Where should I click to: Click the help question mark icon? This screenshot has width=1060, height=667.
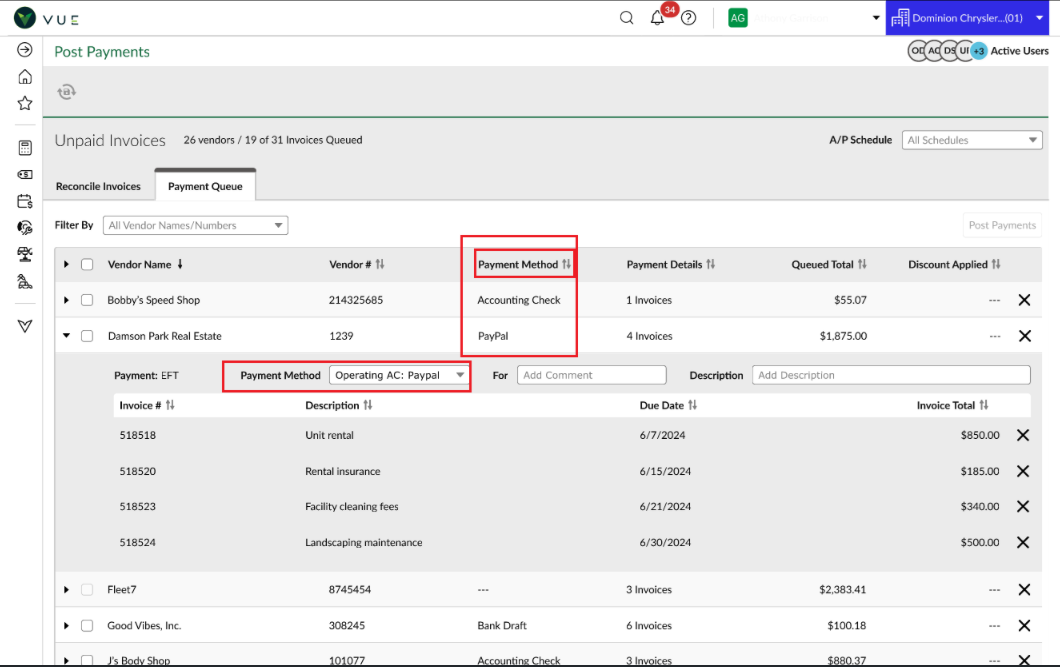click(x=688, y=18)
